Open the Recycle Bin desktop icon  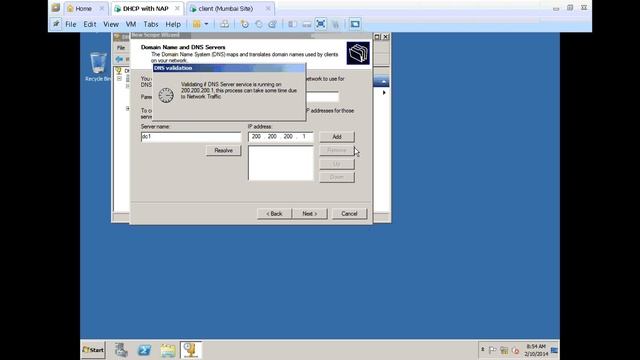[x=98, y=66]
